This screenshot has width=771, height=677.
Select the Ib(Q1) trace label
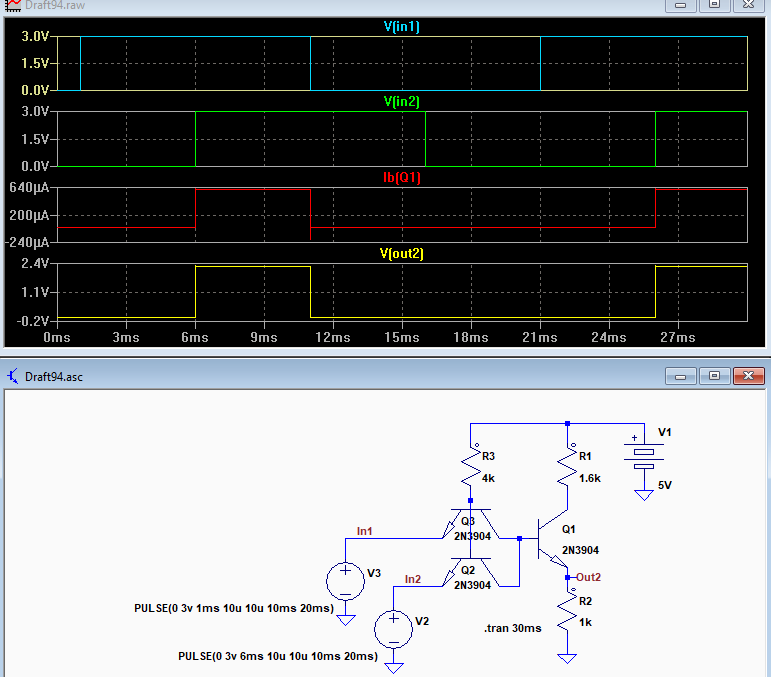(402, 177)
